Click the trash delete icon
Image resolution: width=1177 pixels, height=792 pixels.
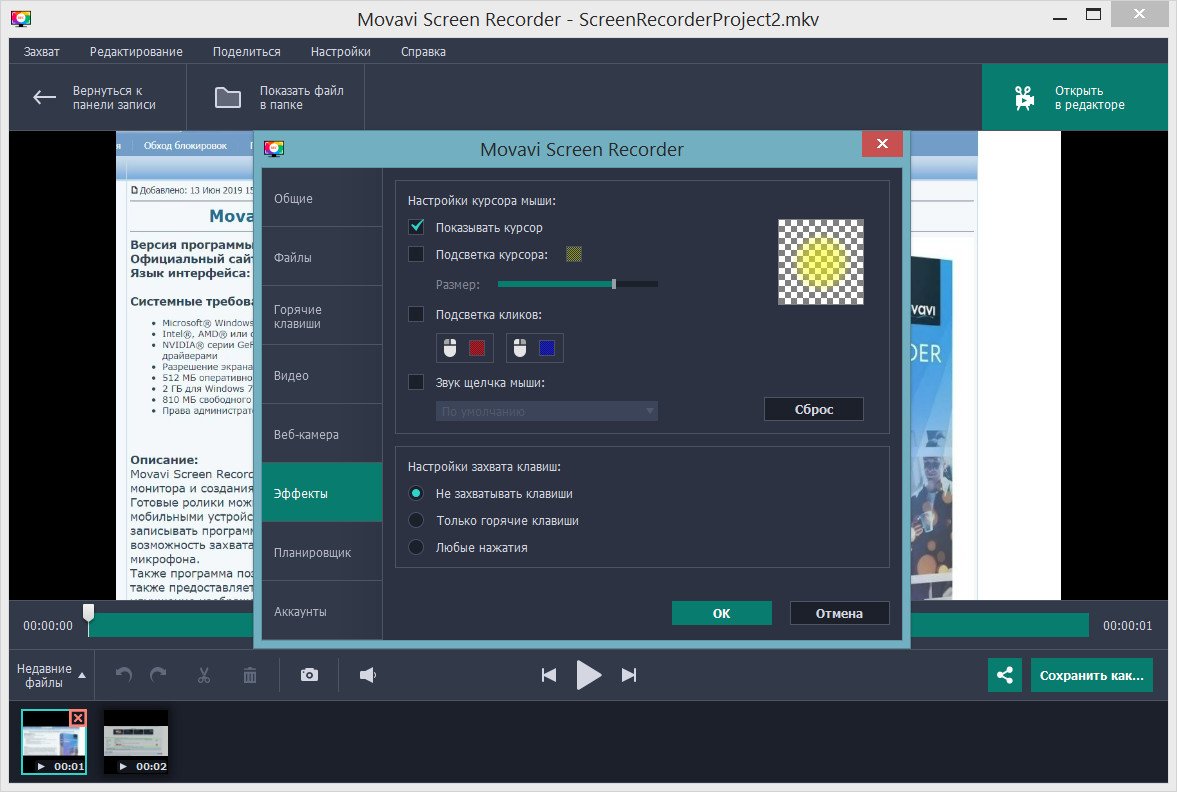(250, 675)
